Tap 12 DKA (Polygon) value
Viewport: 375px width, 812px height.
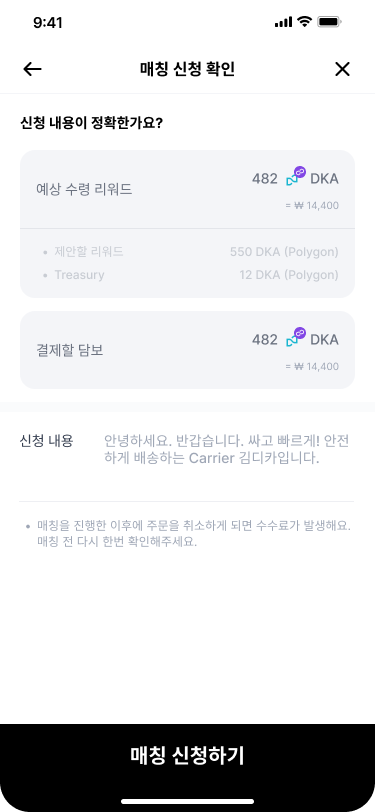[289, 275]
